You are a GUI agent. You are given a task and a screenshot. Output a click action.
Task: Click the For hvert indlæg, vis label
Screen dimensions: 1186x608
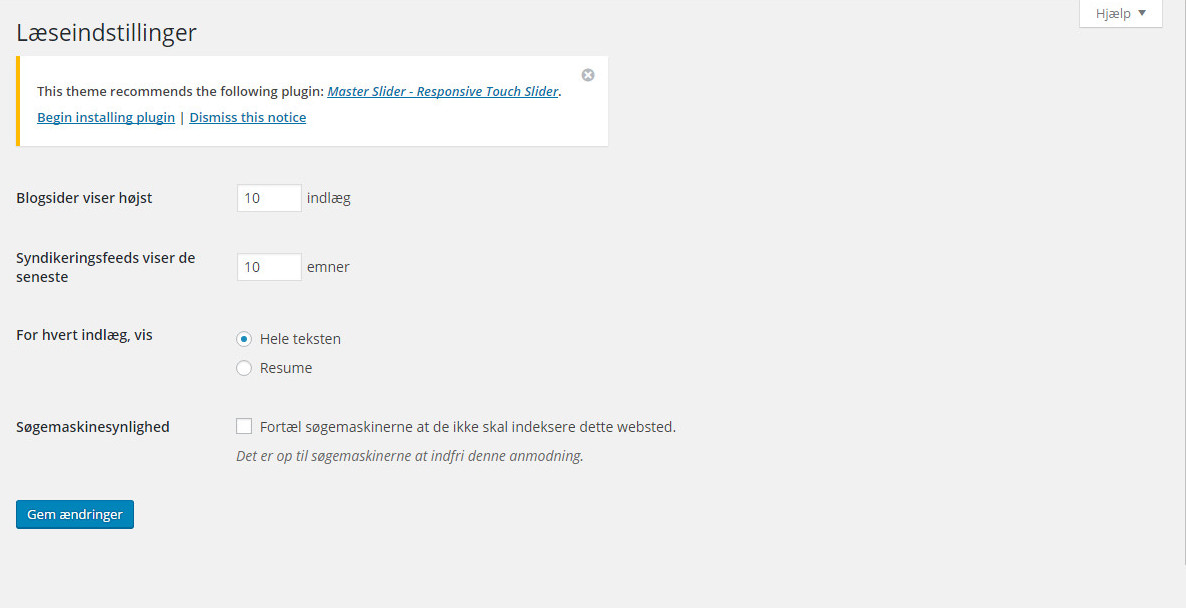(x=84, y=335)
